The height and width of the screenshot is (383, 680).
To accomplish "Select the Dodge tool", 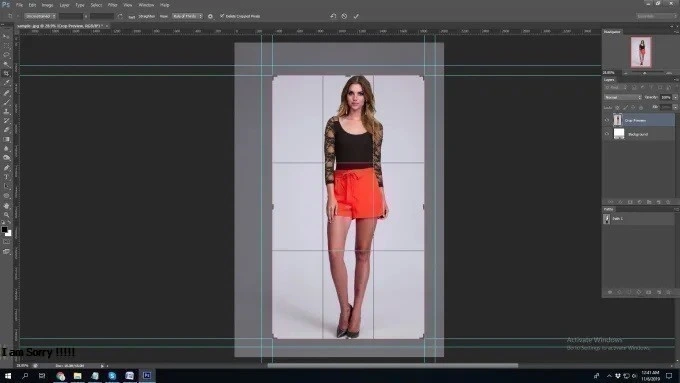I will [7, 158].
